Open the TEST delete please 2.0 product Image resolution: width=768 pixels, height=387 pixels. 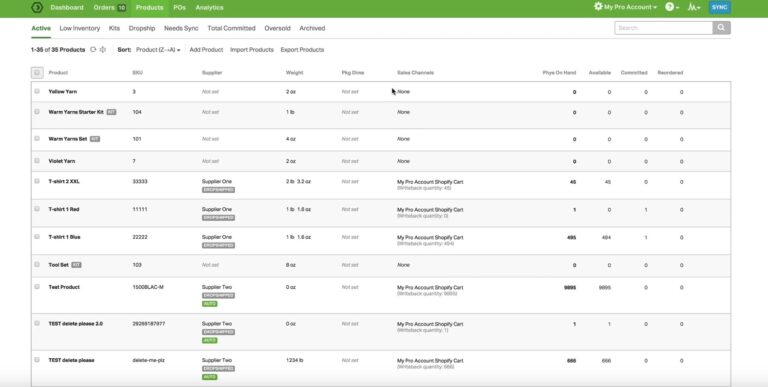click(x=76, y=324)
